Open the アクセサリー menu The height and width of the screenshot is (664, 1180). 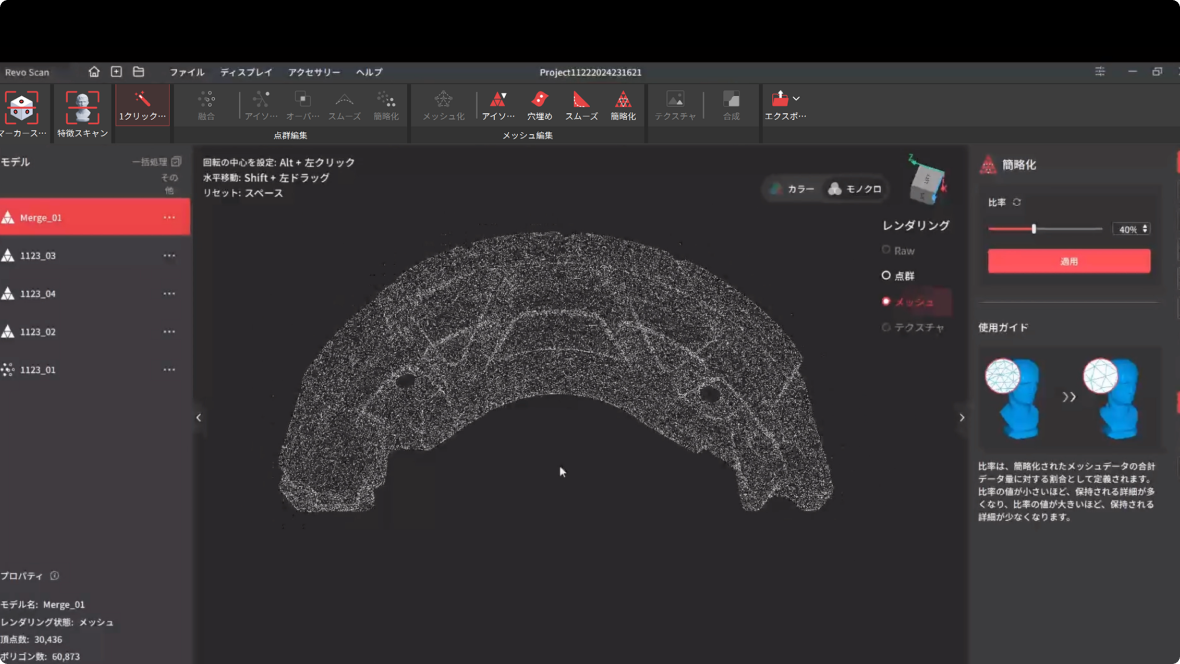(x=314, y=72)
